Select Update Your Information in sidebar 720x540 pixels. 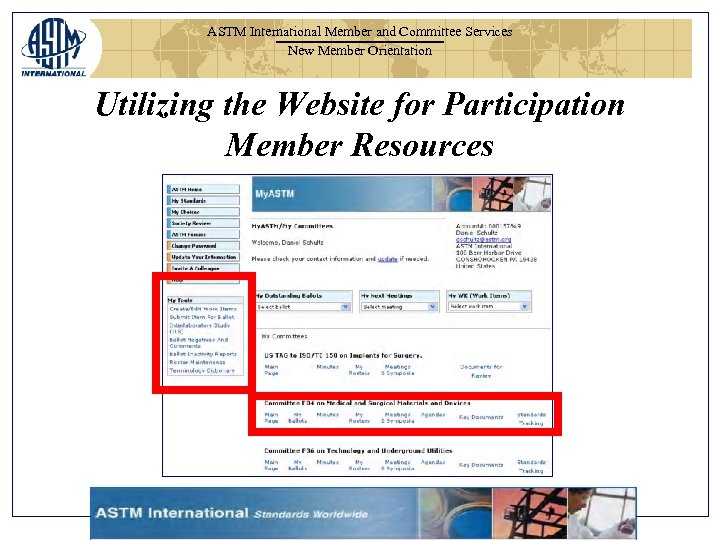[203, 257]
